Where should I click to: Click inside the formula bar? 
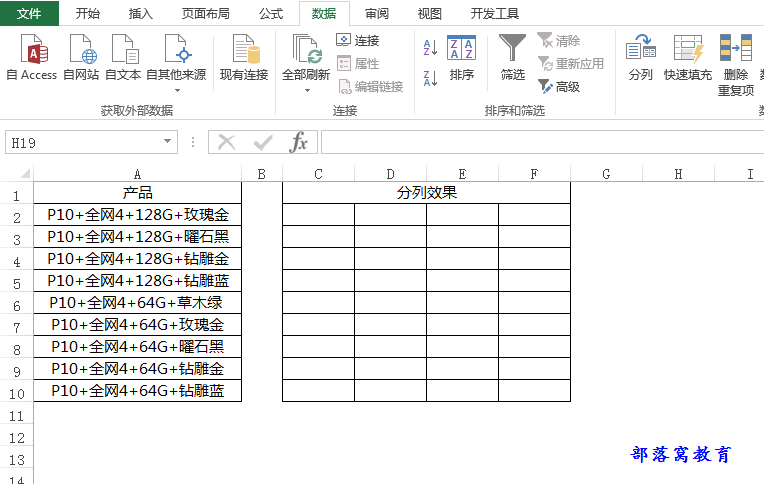tap(542, 142)
